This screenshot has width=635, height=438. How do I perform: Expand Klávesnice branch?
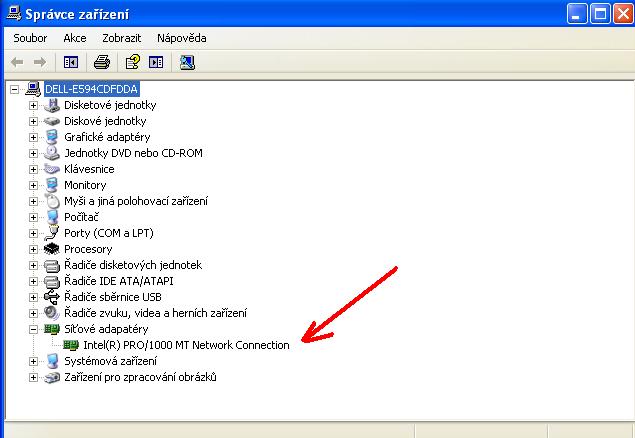tap(33, 169)
